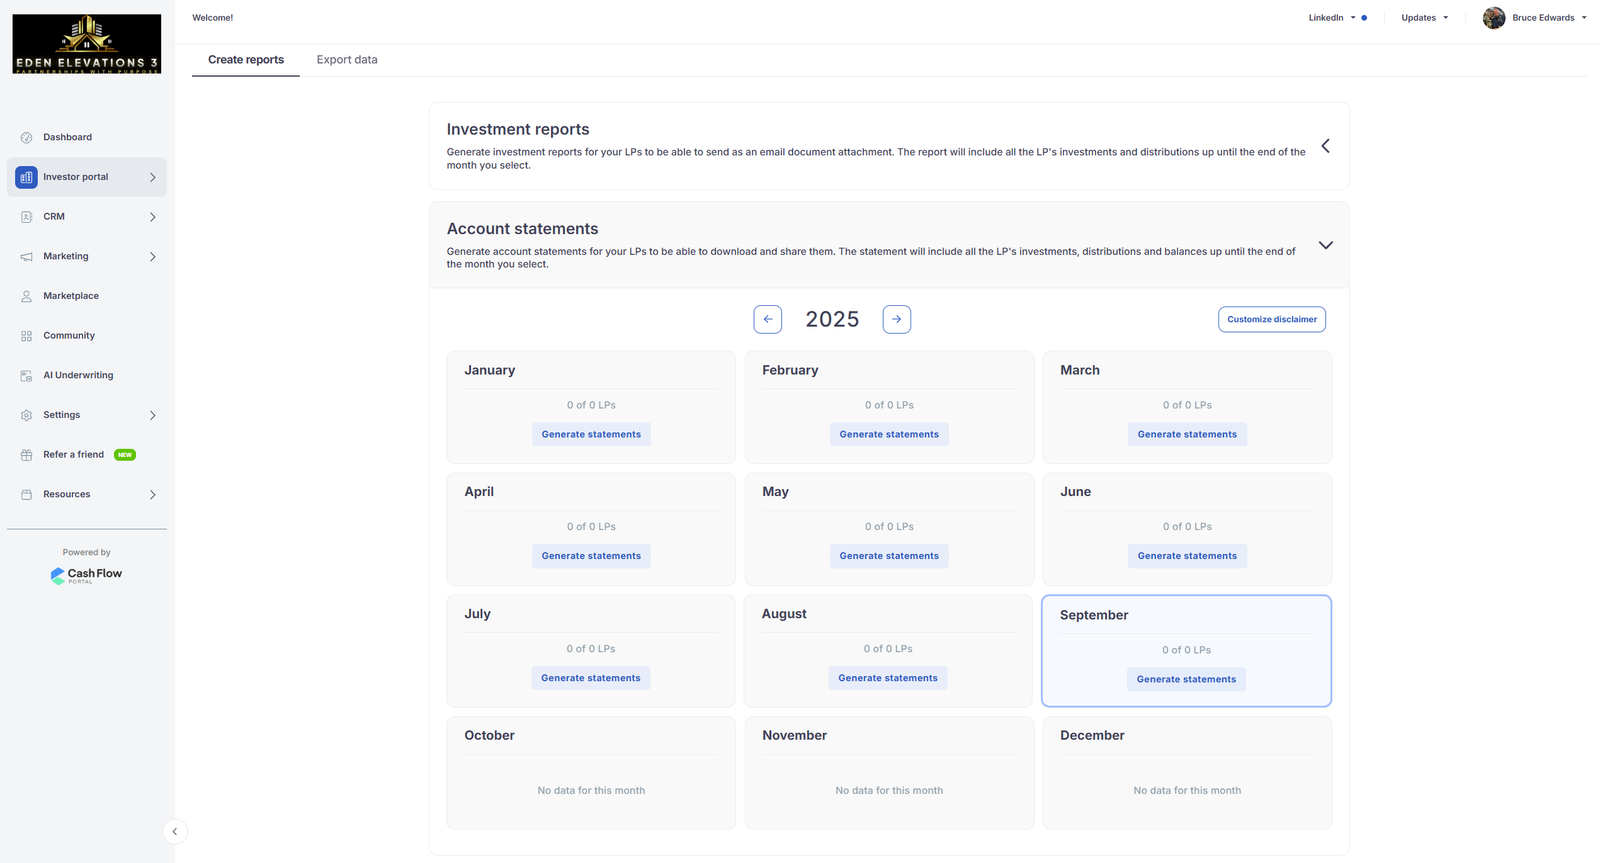The image size is (1600, 863).
Task: Go to next year with right arrow
Action: (897, 319)
